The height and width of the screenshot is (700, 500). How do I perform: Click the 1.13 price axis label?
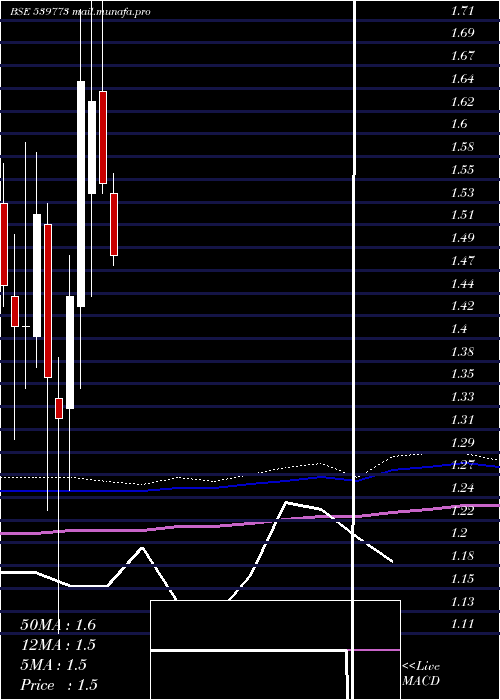click(x=462, y=602)
